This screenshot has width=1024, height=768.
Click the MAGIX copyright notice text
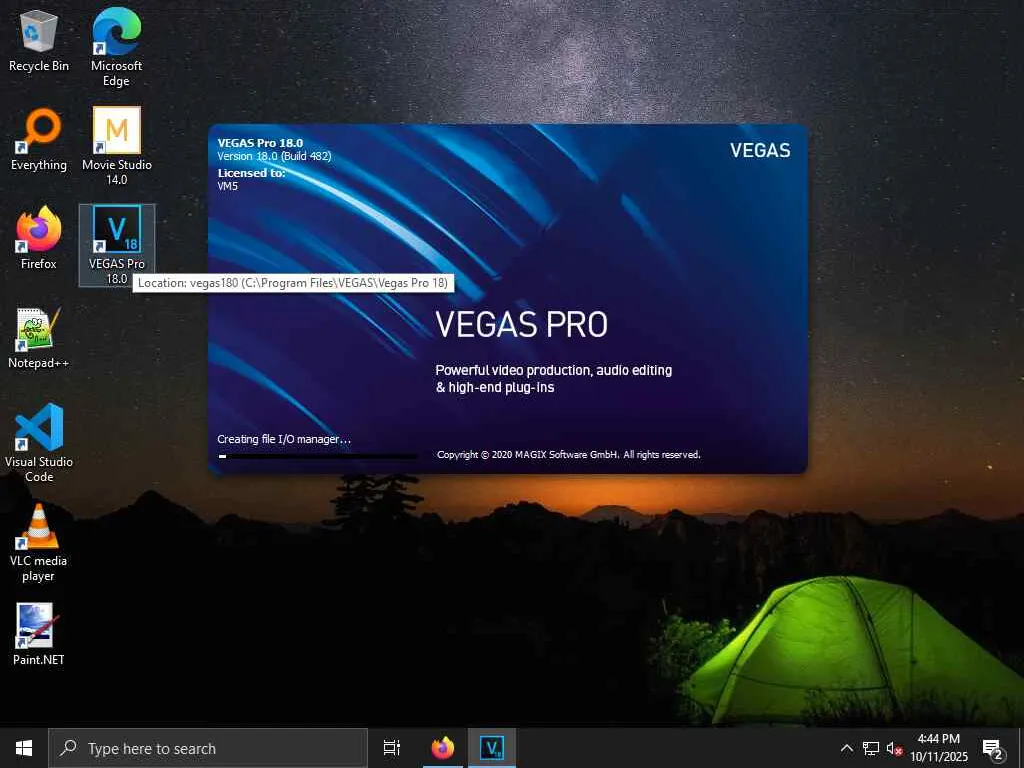569,455
